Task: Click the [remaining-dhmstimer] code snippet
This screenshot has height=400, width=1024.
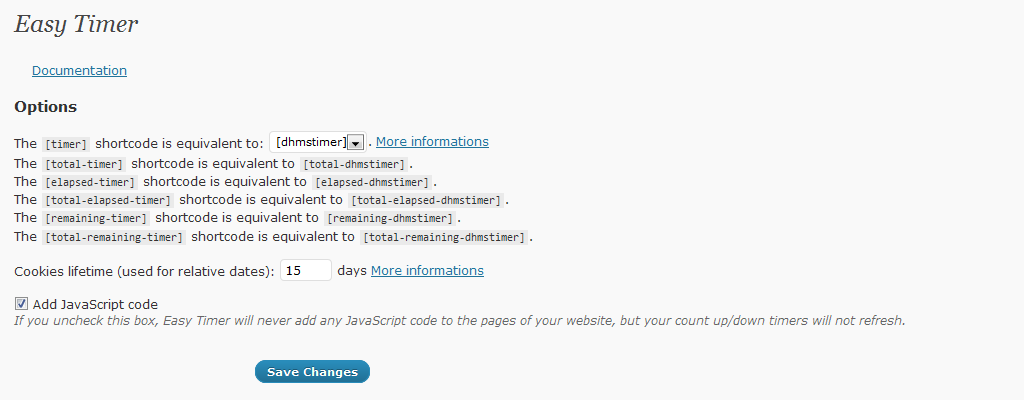Action: (390, 219)
